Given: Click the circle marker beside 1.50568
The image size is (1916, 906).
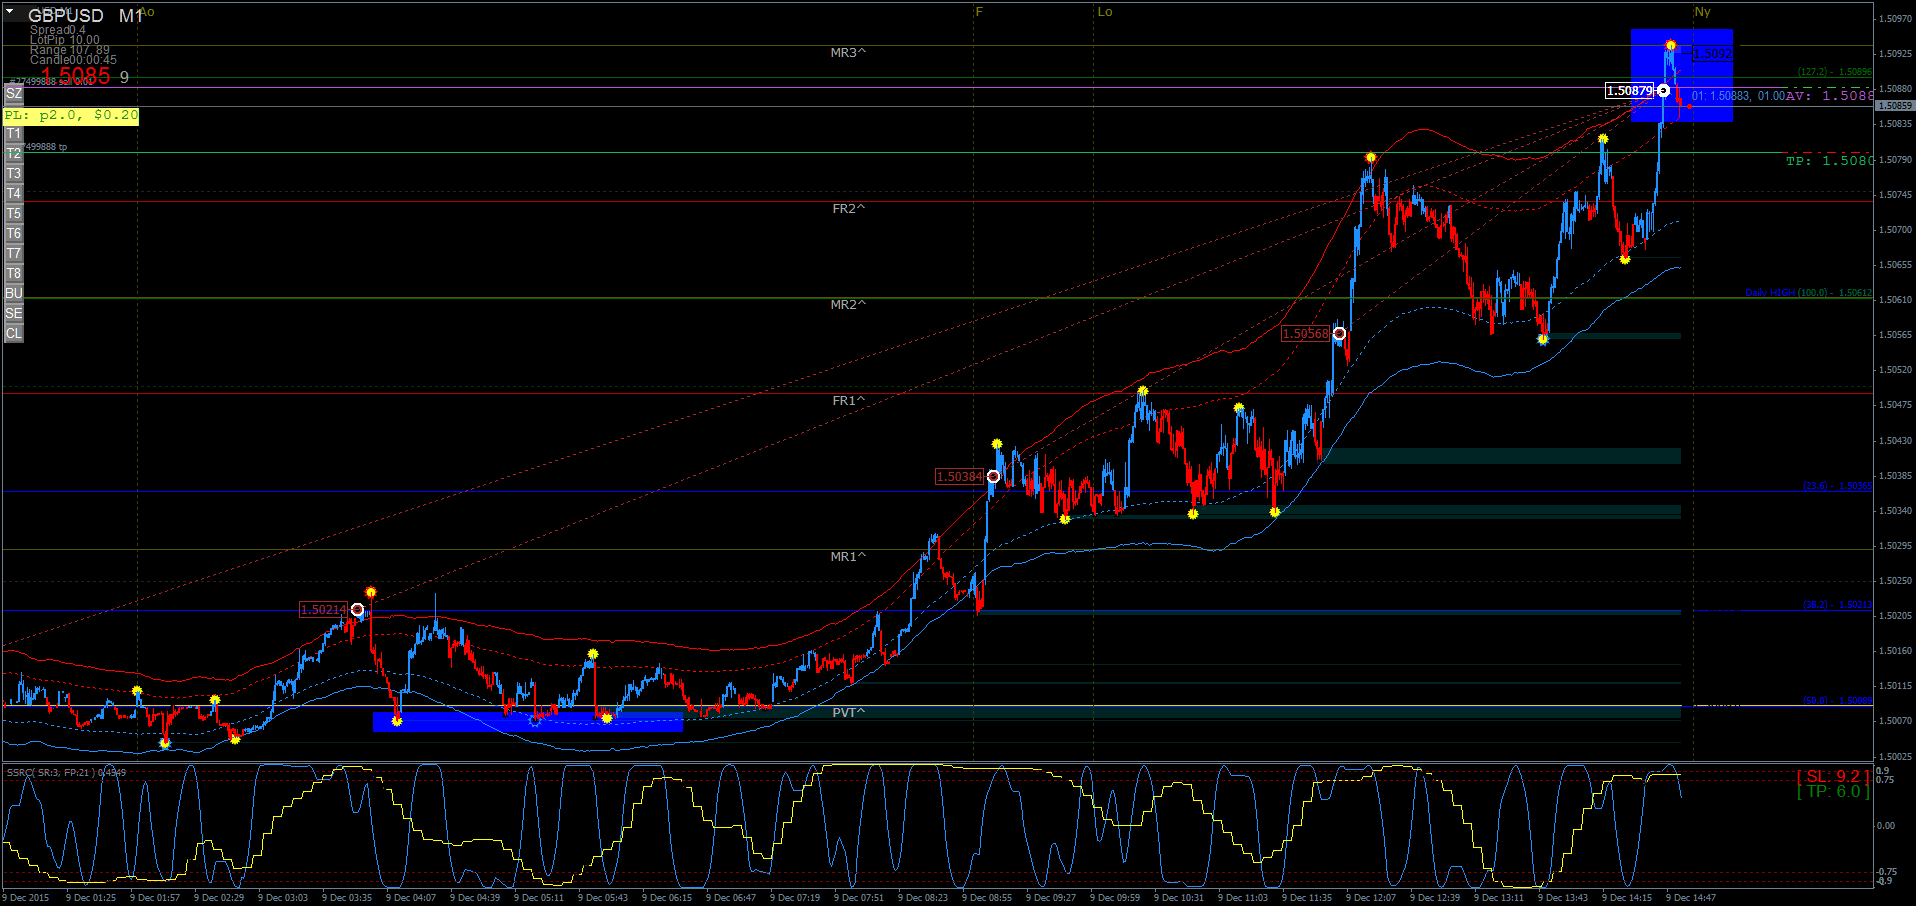Looking at the screenshot, I should 1339,334.
